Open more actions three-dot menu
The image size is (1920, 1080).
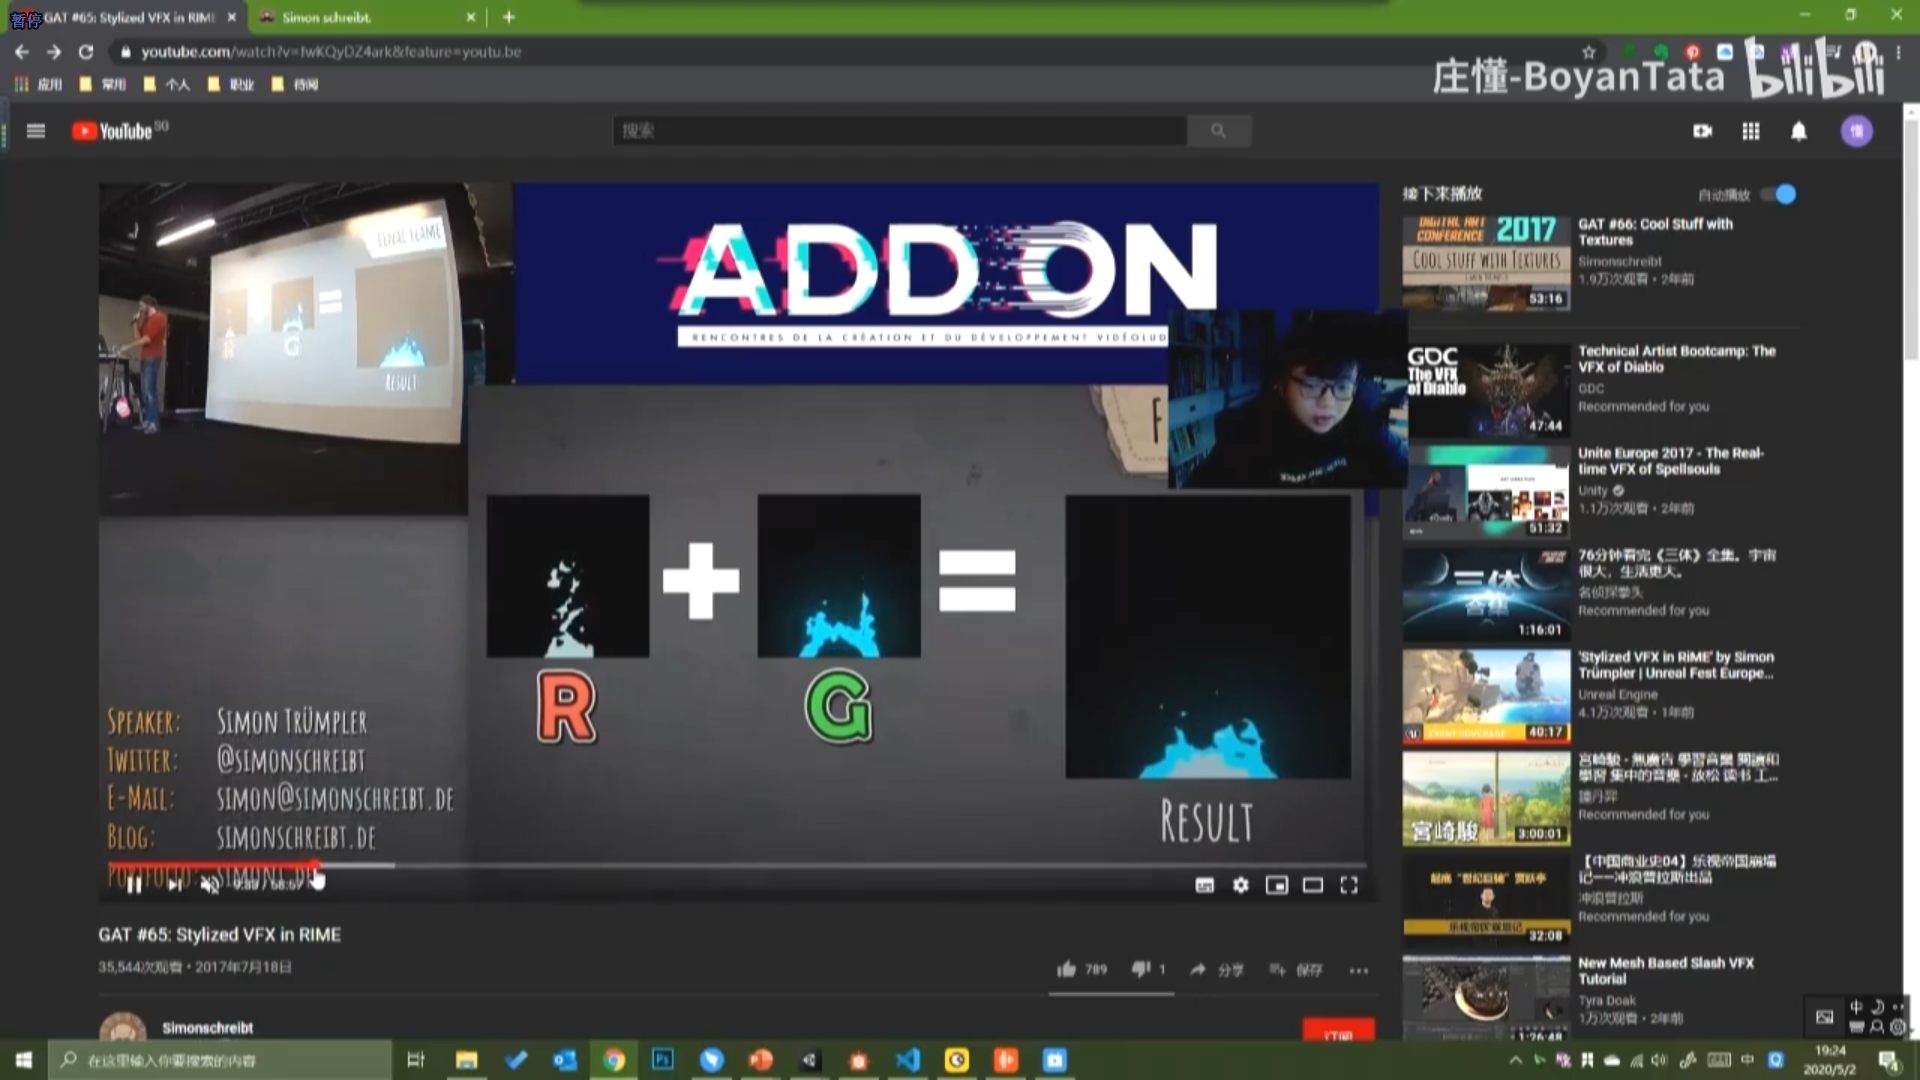[x=1358, y=970]
